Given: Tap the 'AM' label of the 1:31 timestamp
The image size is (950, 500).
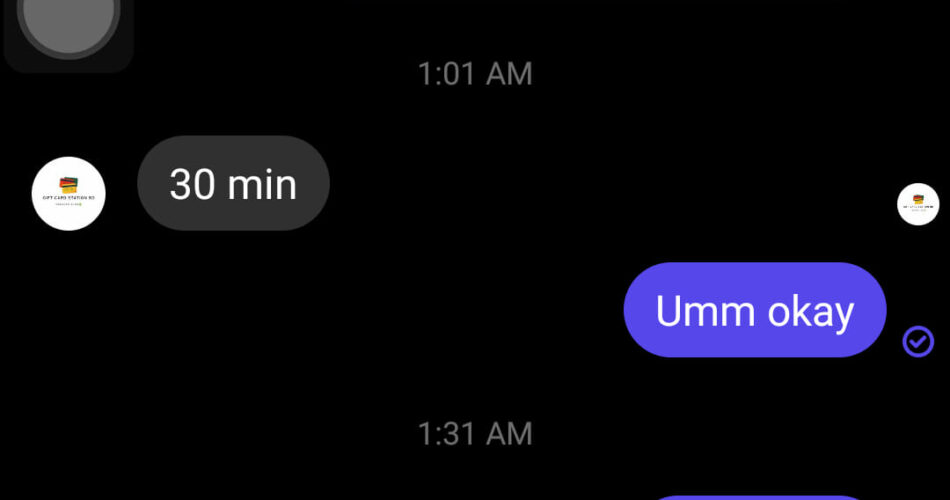Looking at the screenshot, I should pyautogui.click(x=509, y=434).
